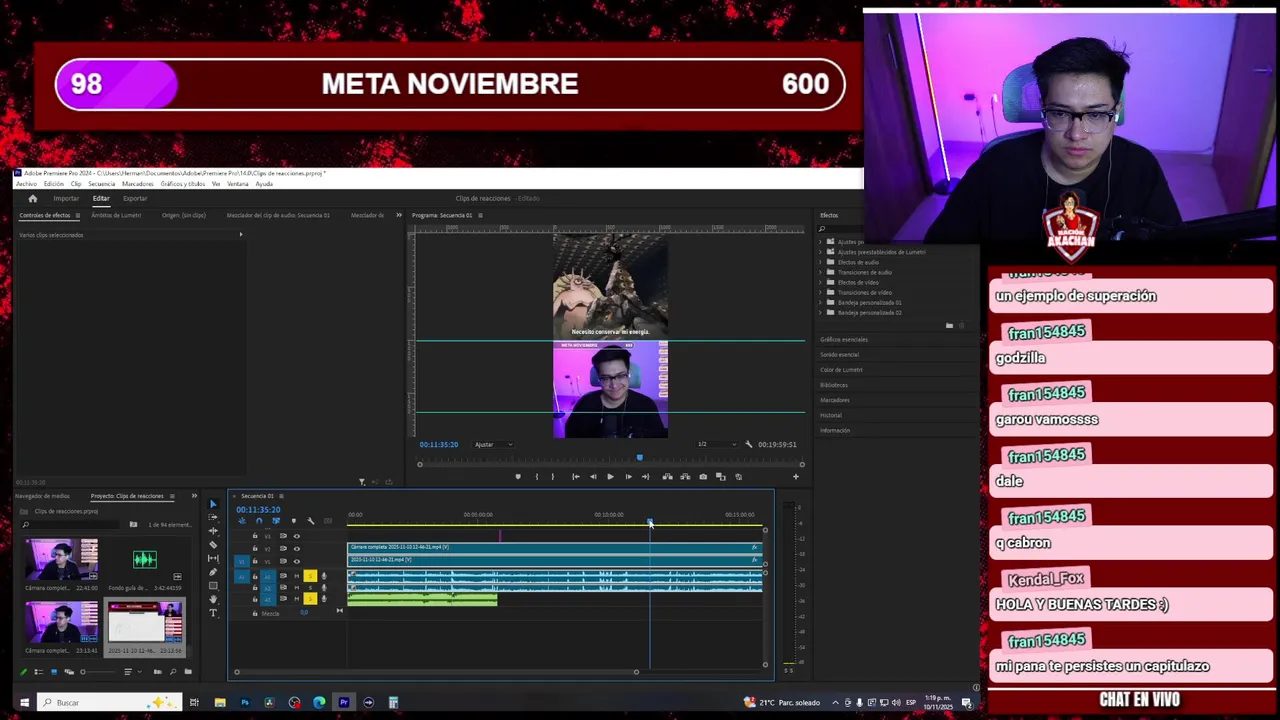Open the Ventana menu

[x=238, y=184]
